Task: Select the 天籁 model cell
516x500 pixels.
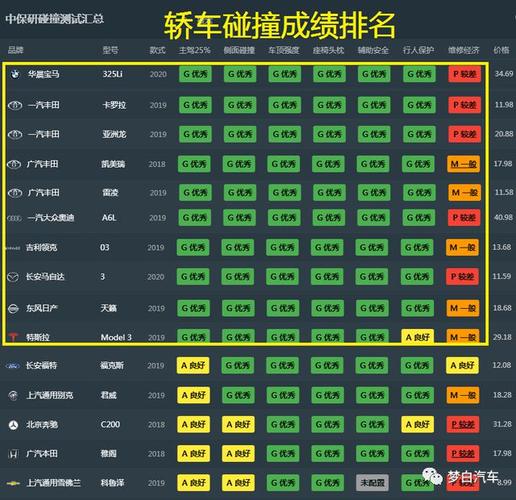Action: click(109, 308)
